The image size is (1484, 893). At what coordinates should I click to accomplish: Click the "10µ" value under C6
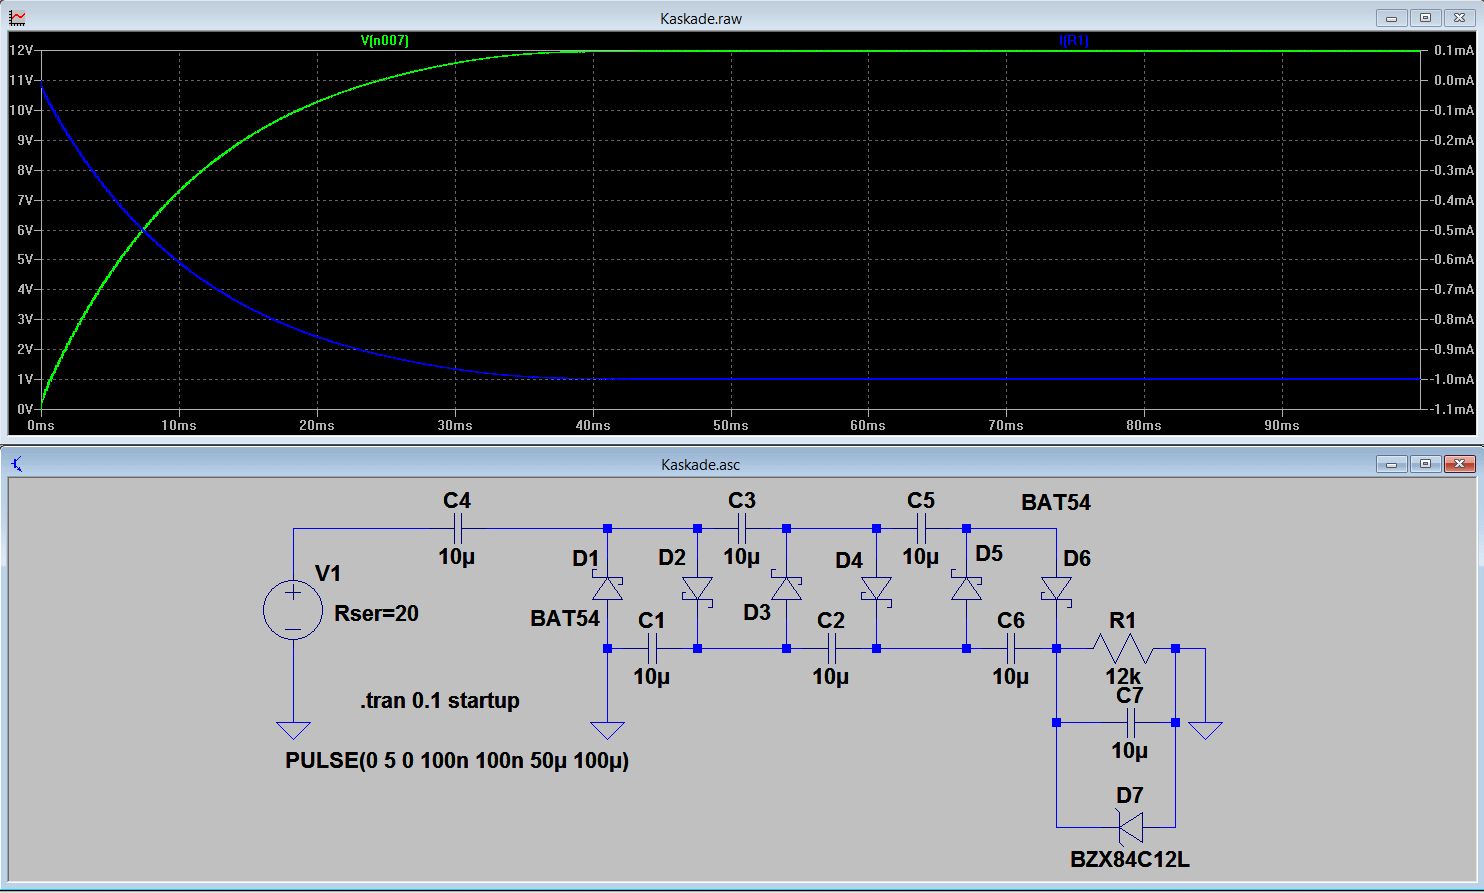click(1011, 677)
